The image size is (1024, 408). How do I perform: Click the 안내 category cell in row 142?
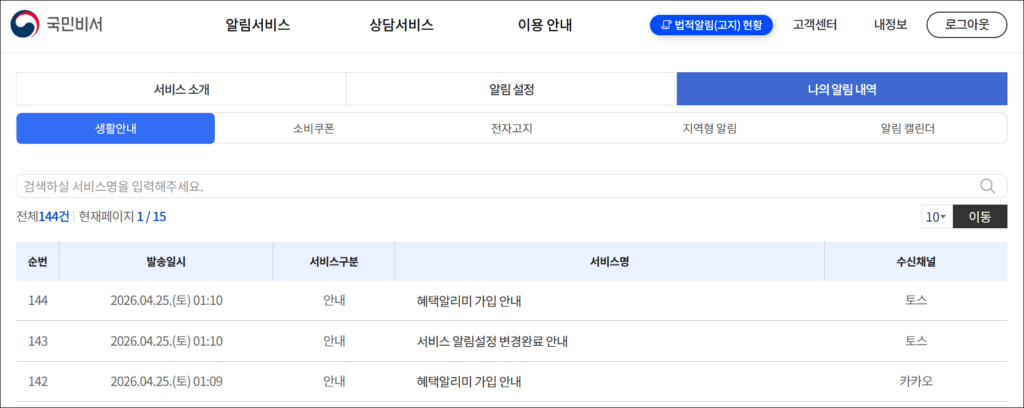point(334,382)
